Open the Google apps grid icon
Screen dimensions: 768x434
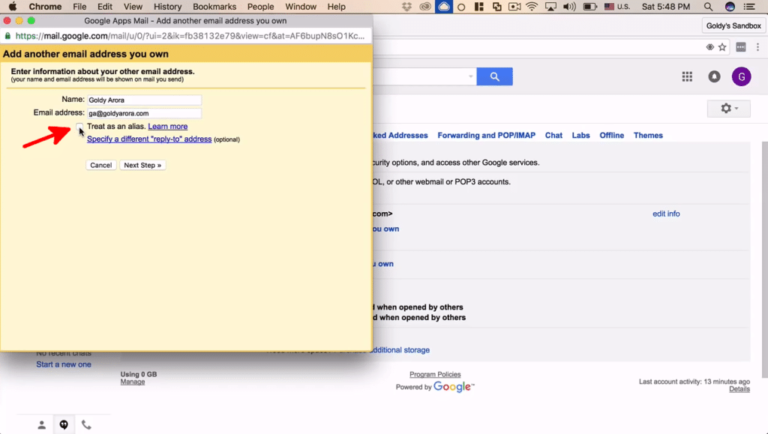coord(687,76)
